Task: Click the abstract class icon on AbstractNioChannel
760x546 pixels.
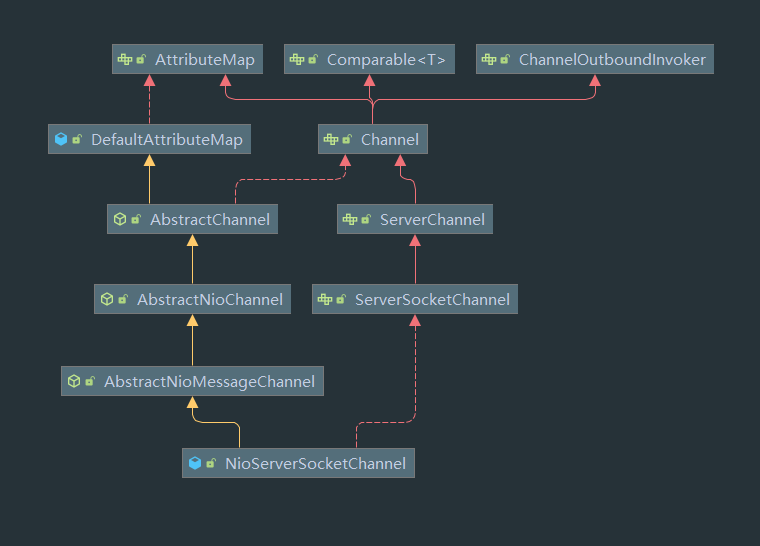Action: click(x=106, y=300)
